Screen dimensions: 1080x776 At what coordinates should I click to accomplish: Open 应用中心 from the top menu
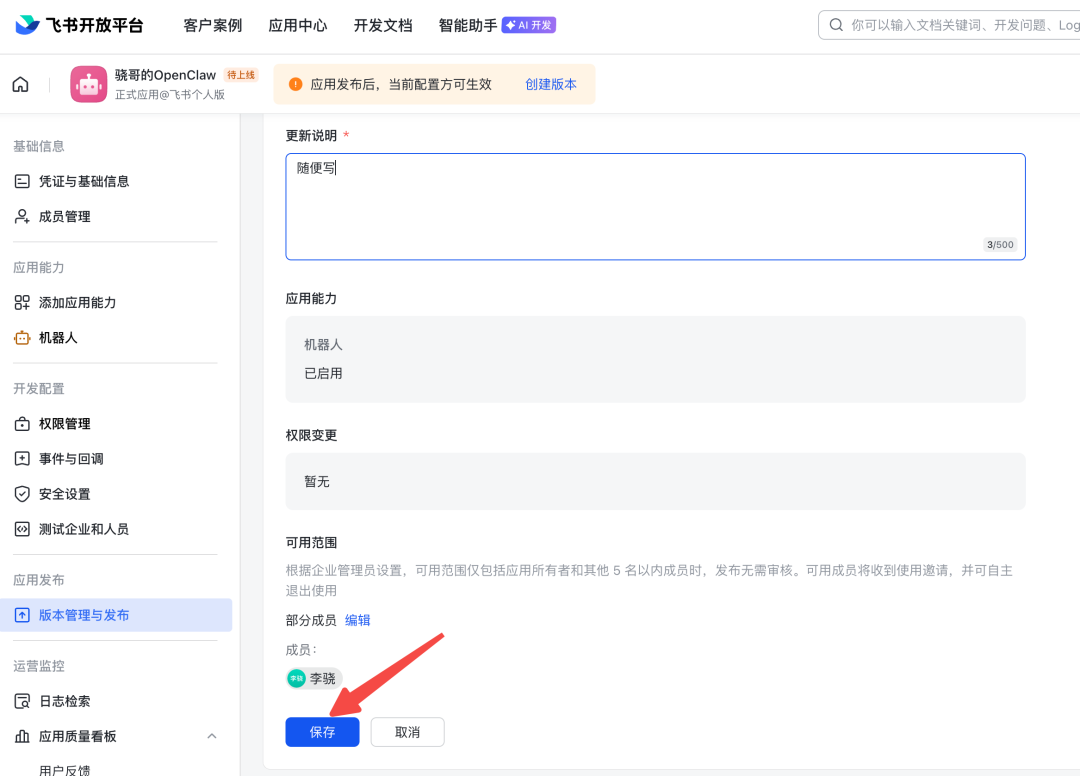297,25
